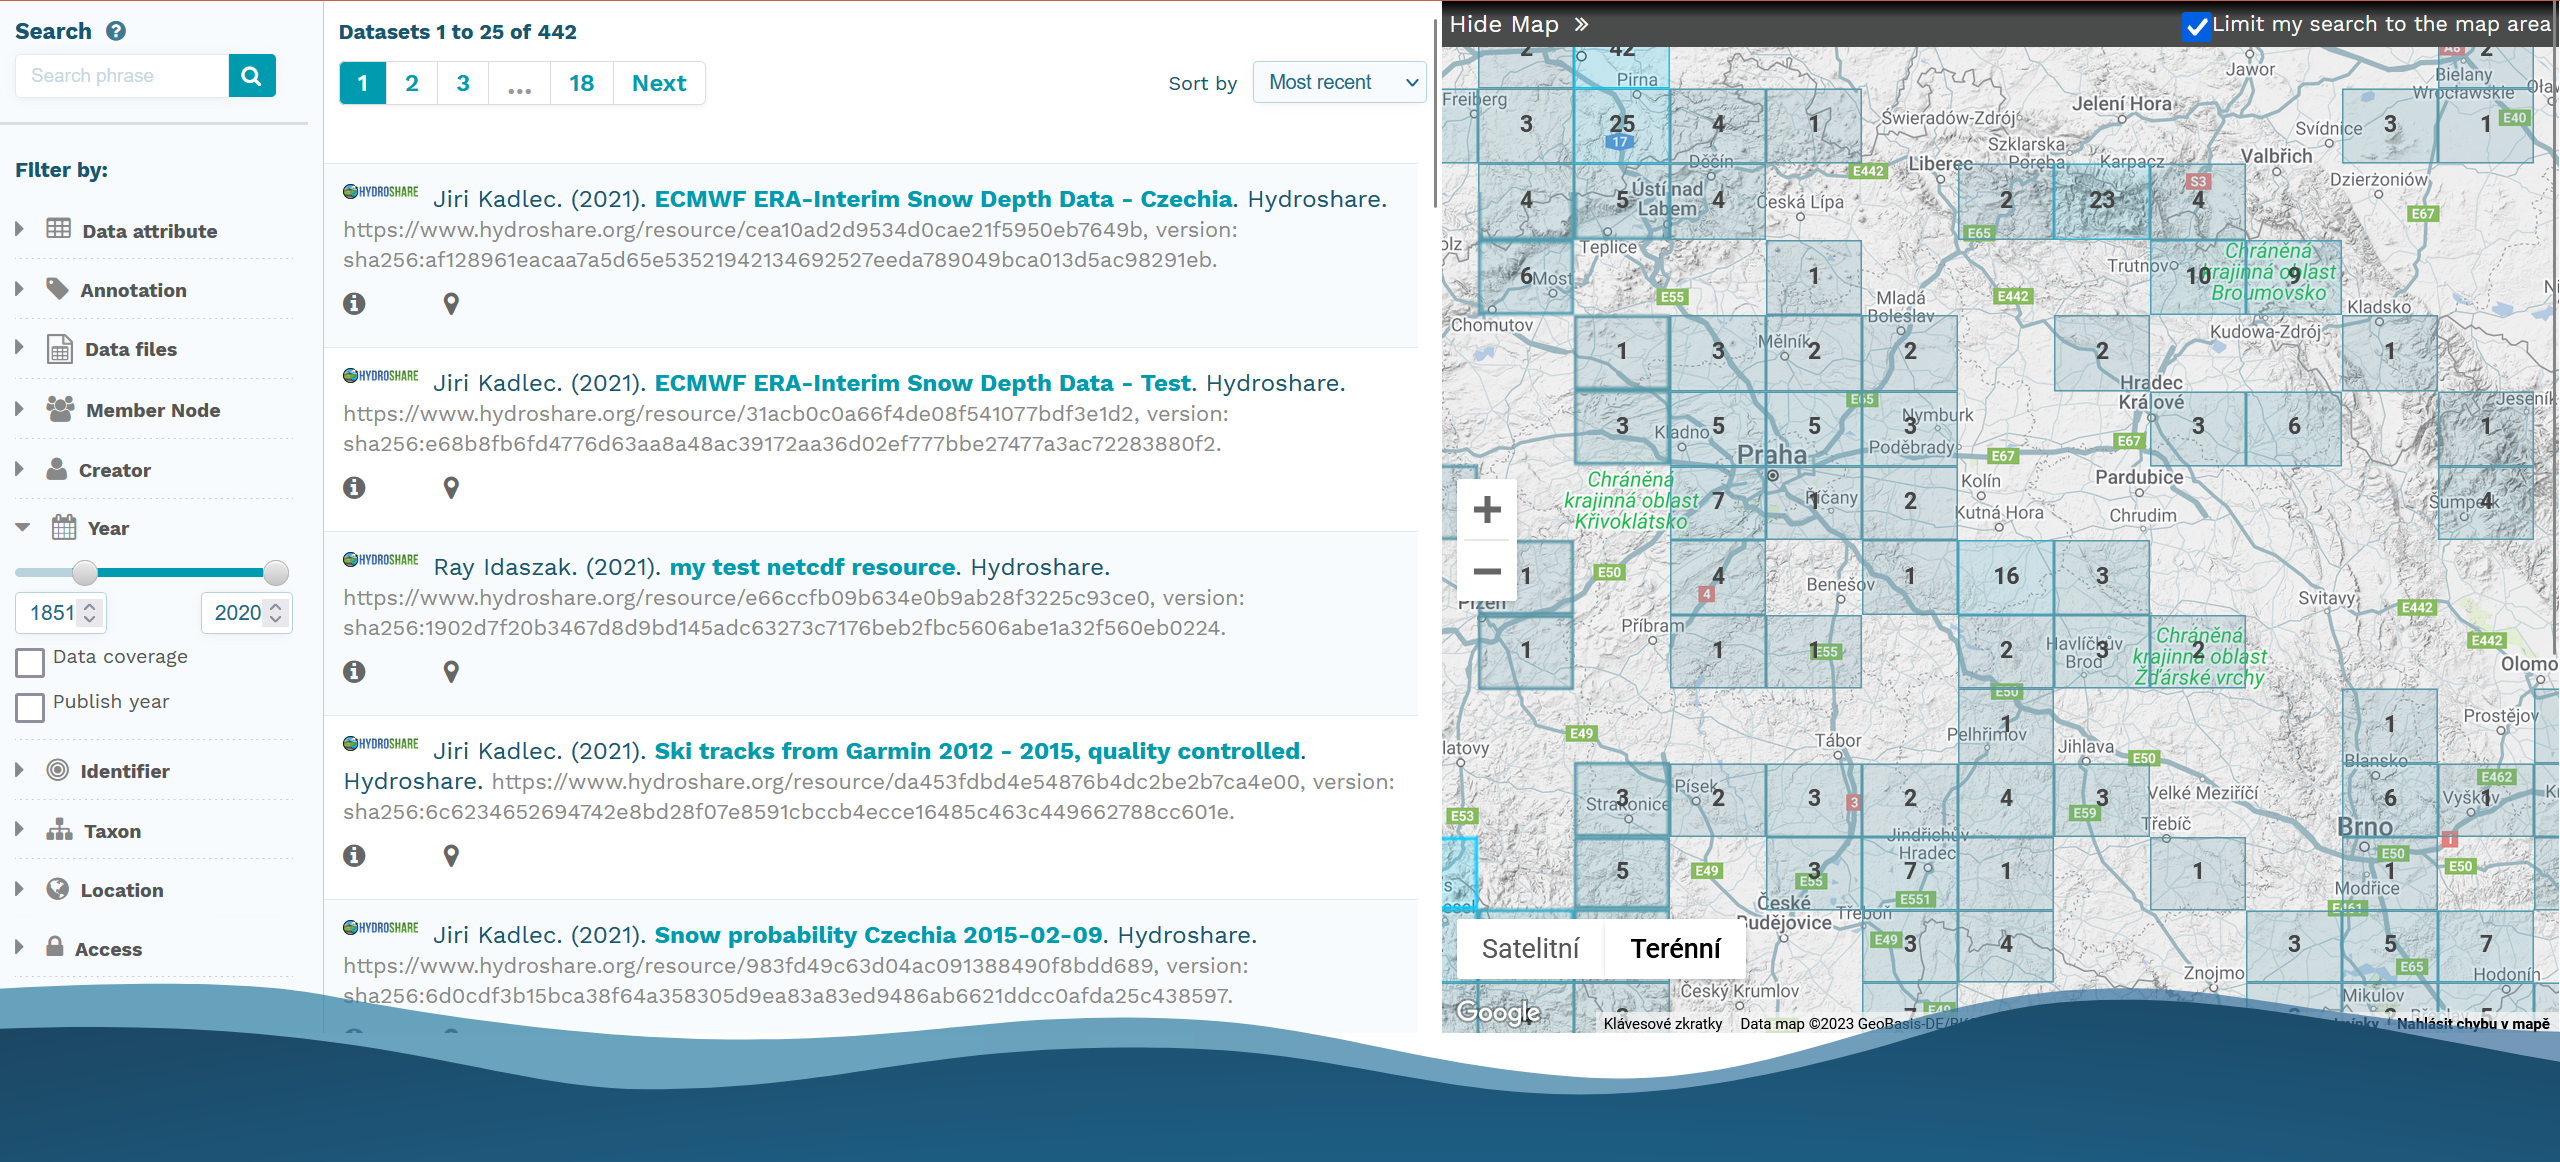The image size is (2560, 1162).
Task: Click the Creator person icon
Action: [57, 469]
